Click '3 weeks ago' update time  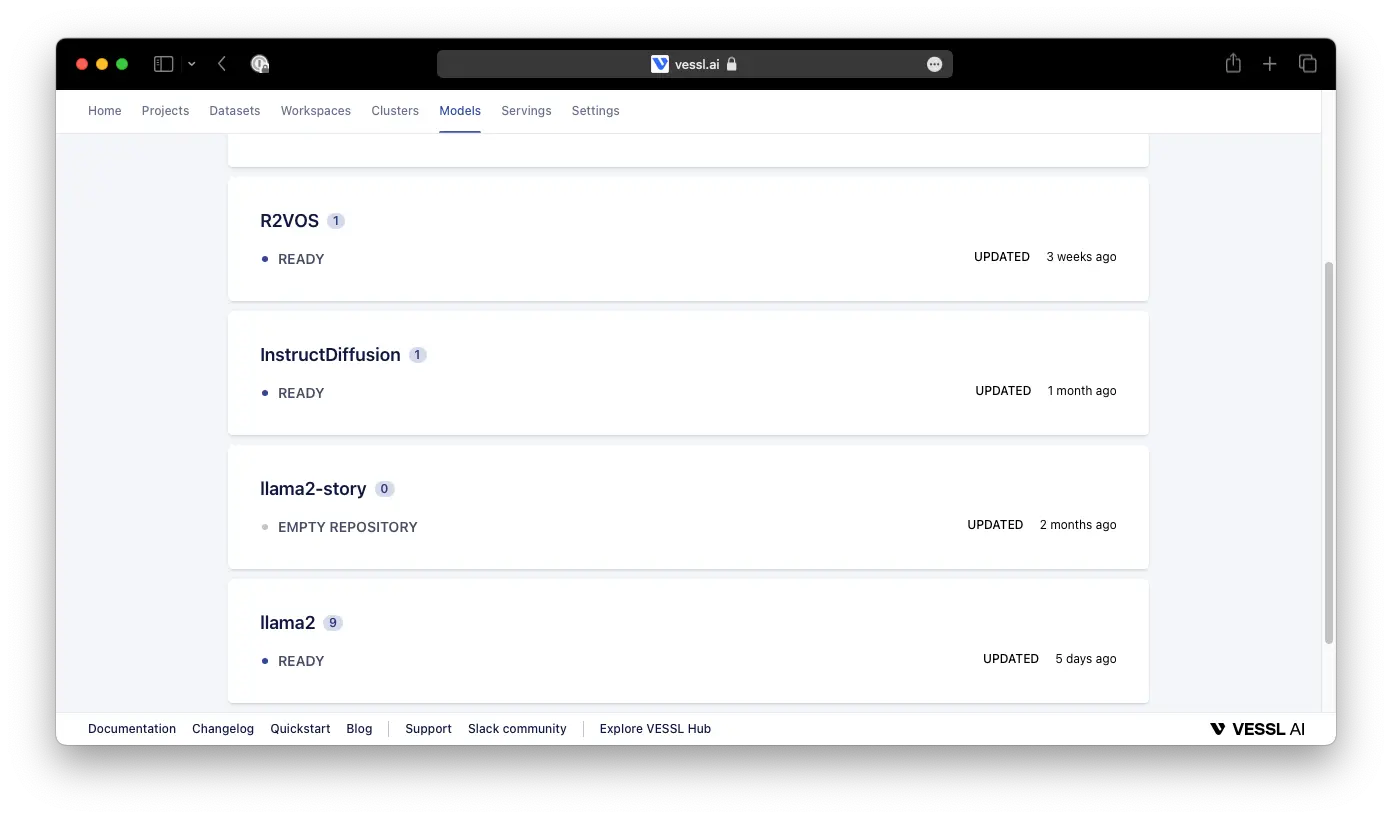tap(1081, 257)
